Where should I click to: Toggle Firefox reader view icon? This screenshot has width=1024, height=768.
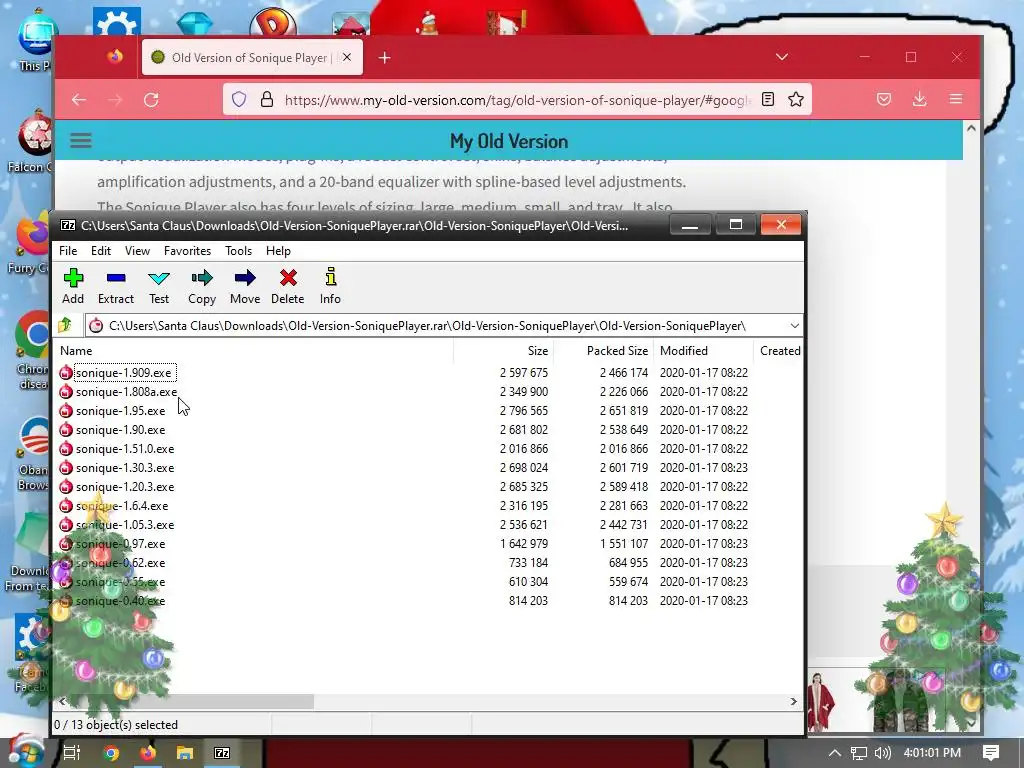click(768, 99)
